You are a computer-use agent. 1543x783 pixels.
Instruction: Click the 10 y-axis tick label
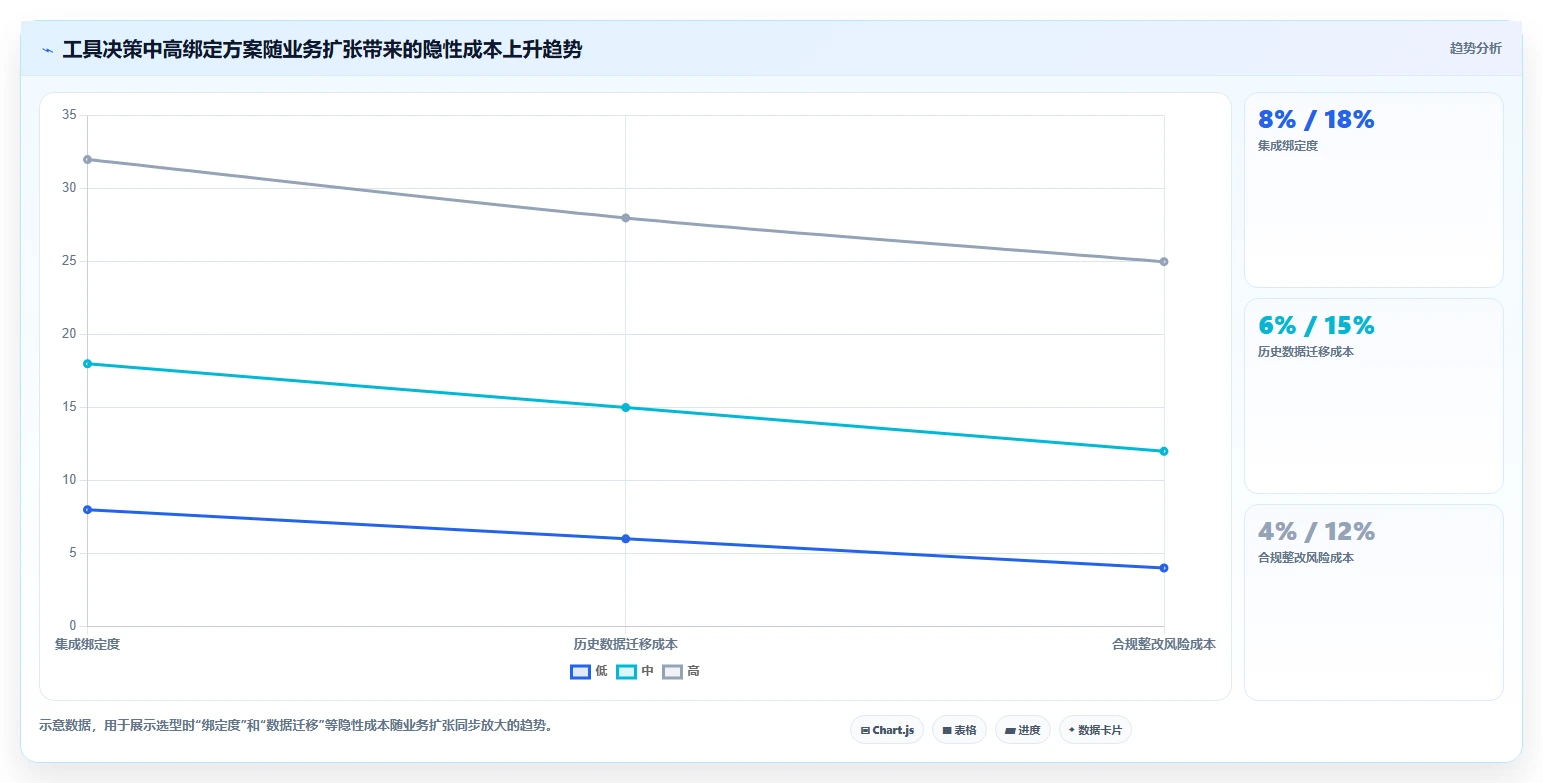[69, 480]
